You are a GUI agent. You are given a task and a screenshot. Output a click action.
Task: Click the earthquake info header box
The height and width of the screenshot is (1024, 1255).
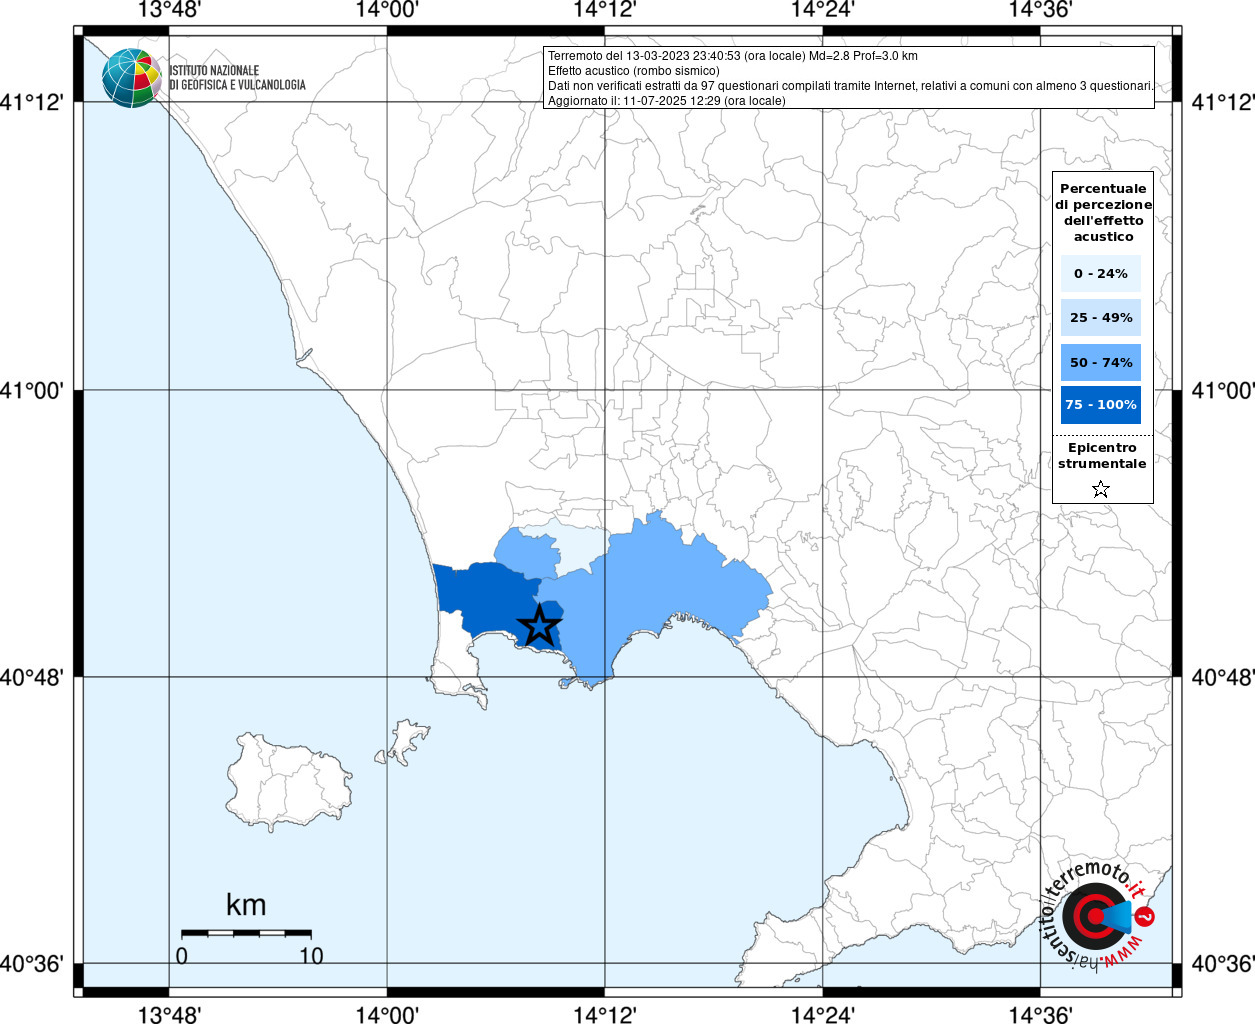pos(849,78)
